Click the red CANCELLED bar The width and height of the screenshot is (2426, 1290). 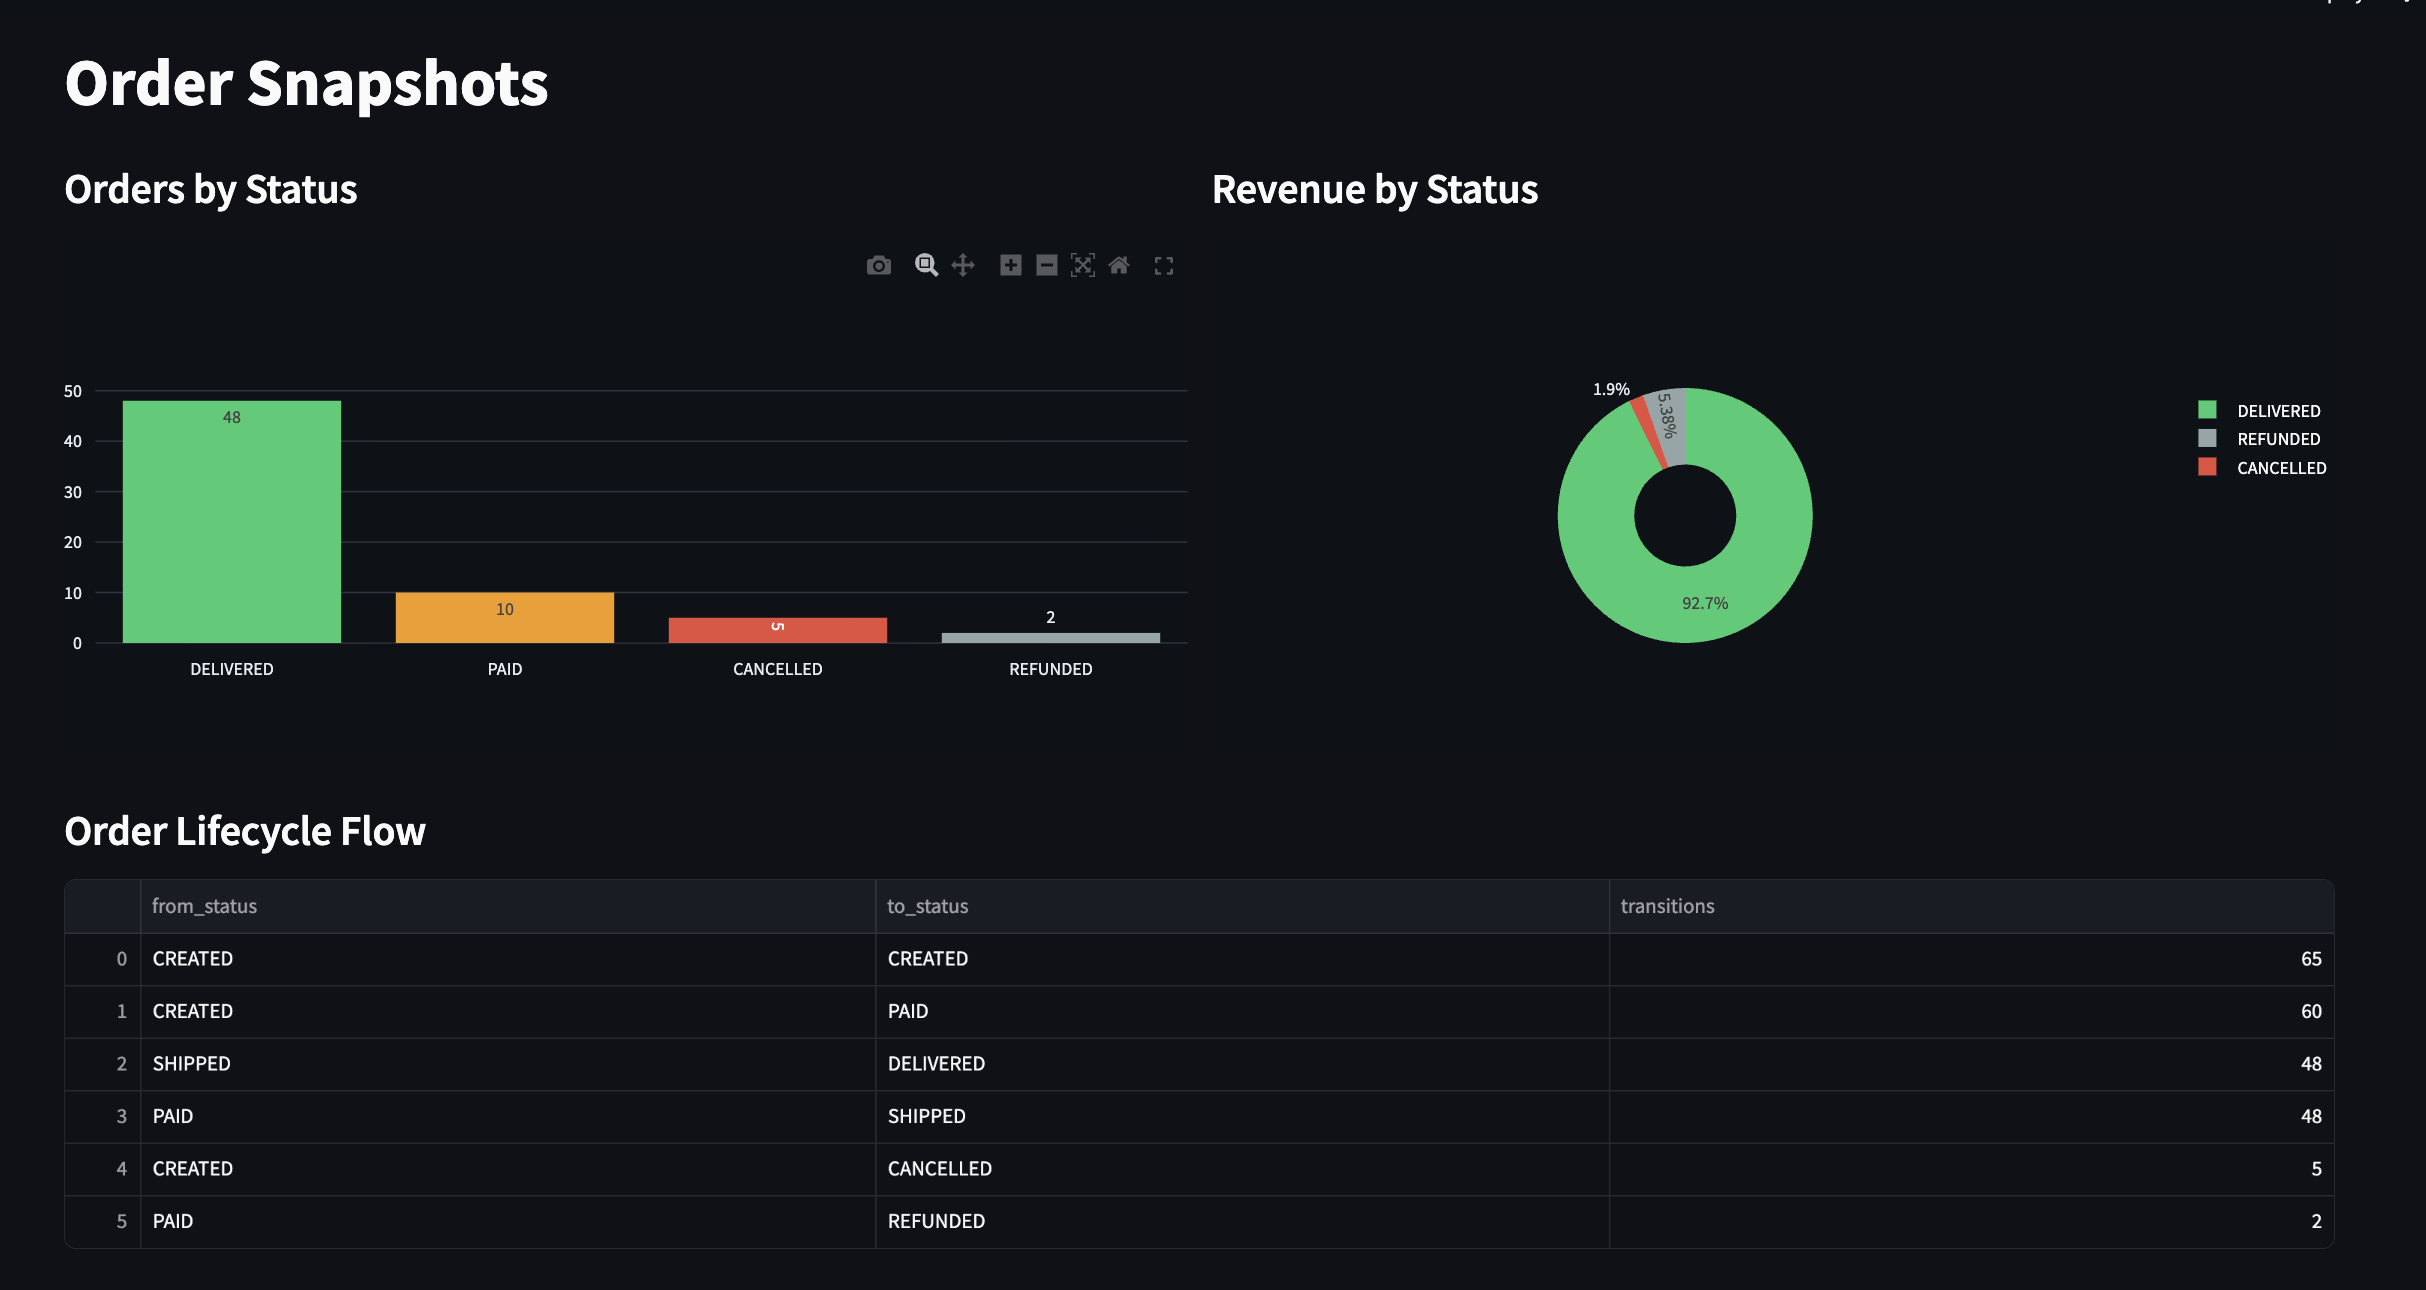[778, 630]
